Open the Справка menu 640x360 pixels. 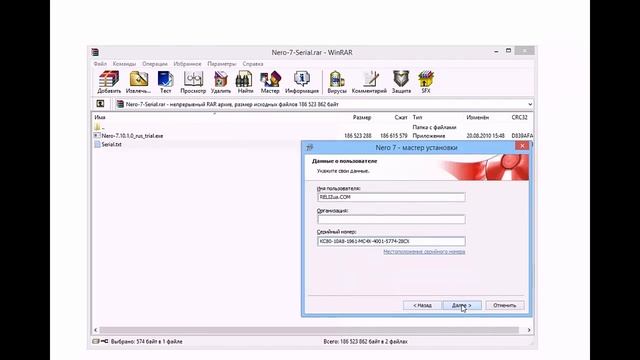click(253, 64)
